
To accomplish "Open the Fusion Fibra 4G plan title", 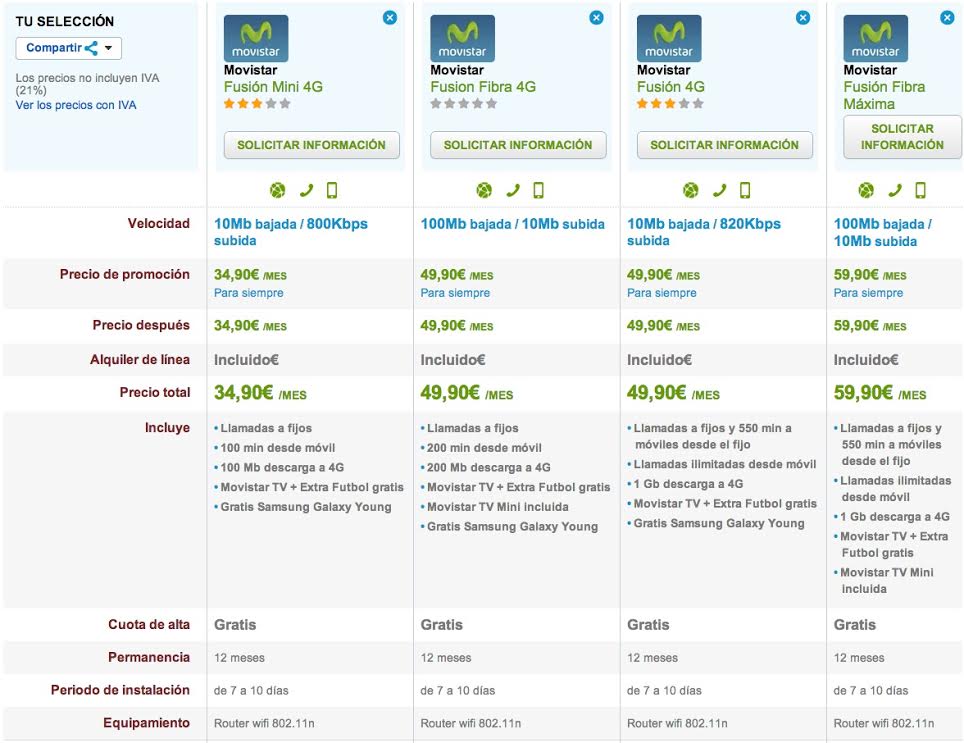I will 483,87.
